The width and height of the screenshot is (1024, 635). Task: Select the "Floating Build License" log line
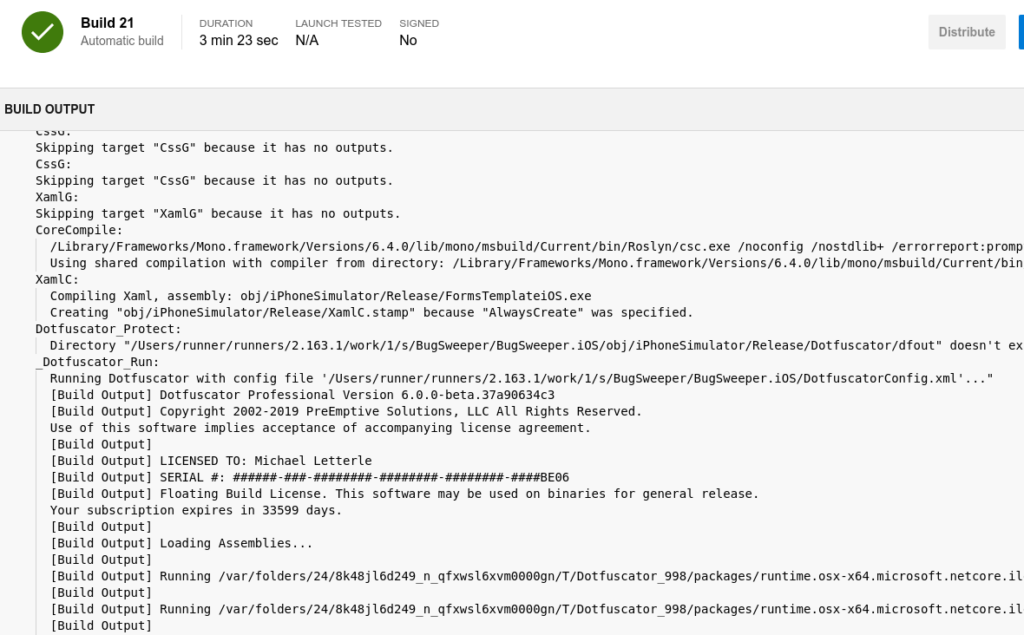click(404, 494)
